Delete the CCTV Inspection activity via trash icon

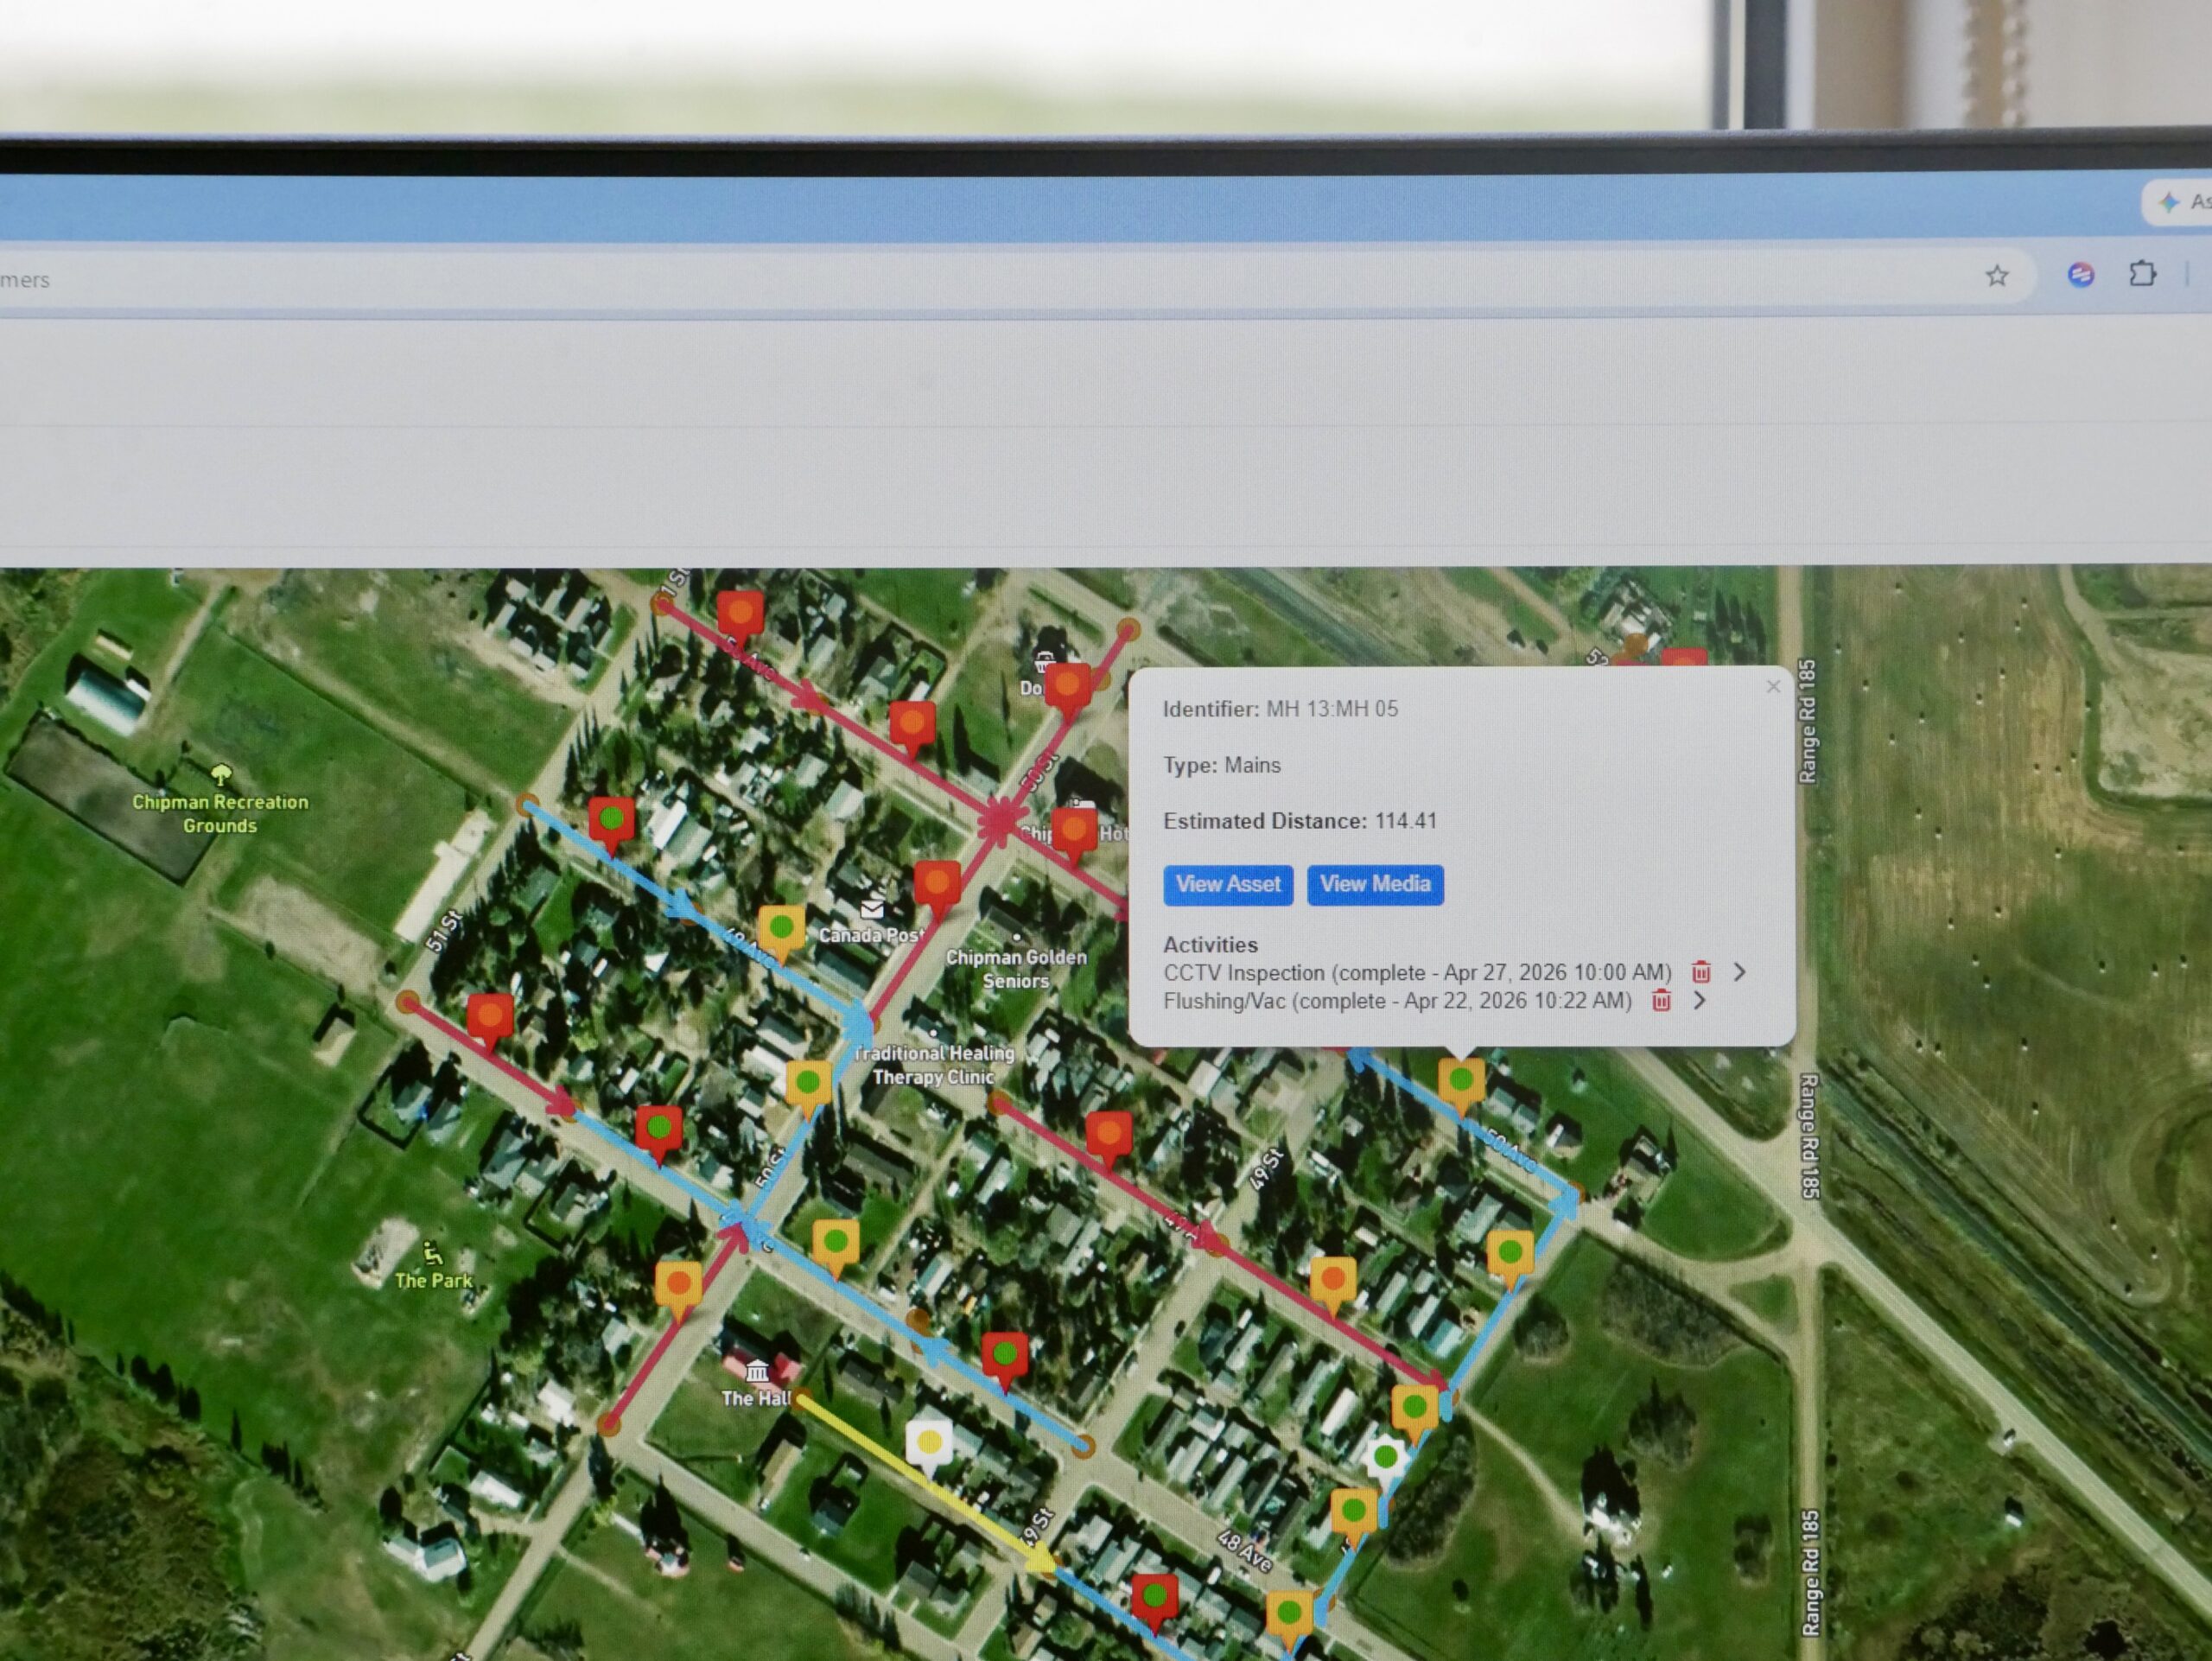1701,972
